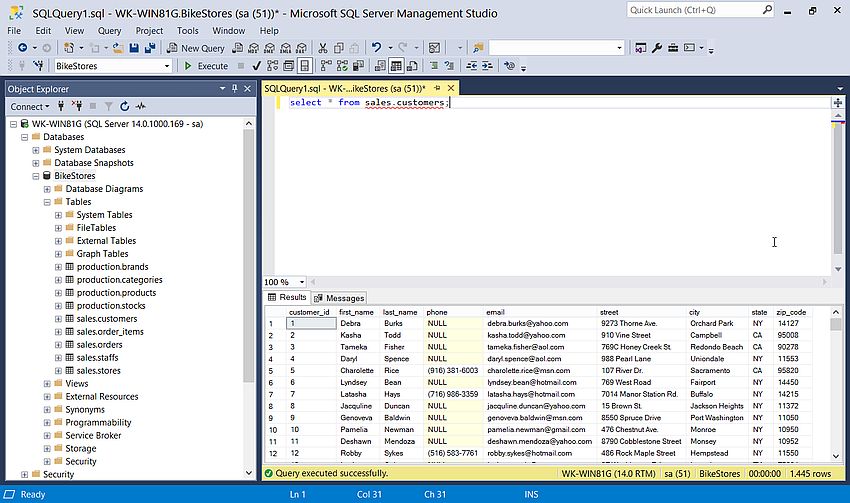Parse the query with the checkmark icon

(x=256, y=66)
